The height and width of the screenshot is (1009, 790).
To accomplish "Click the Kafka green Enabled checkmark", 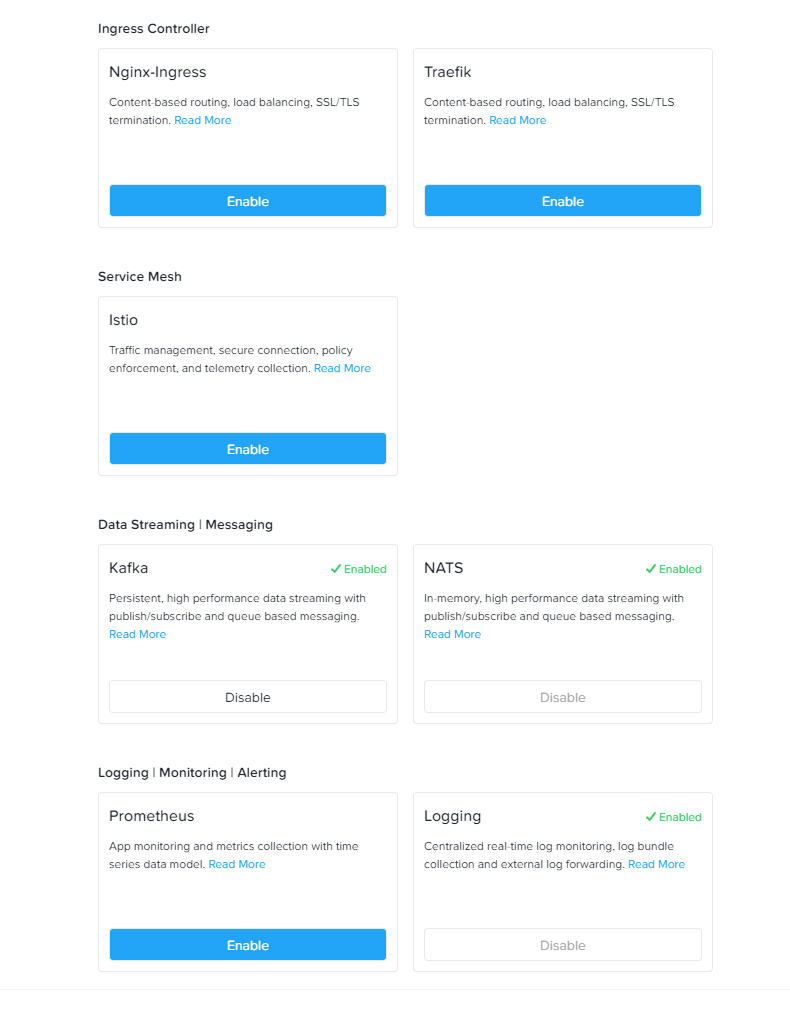I will point(336,569).
